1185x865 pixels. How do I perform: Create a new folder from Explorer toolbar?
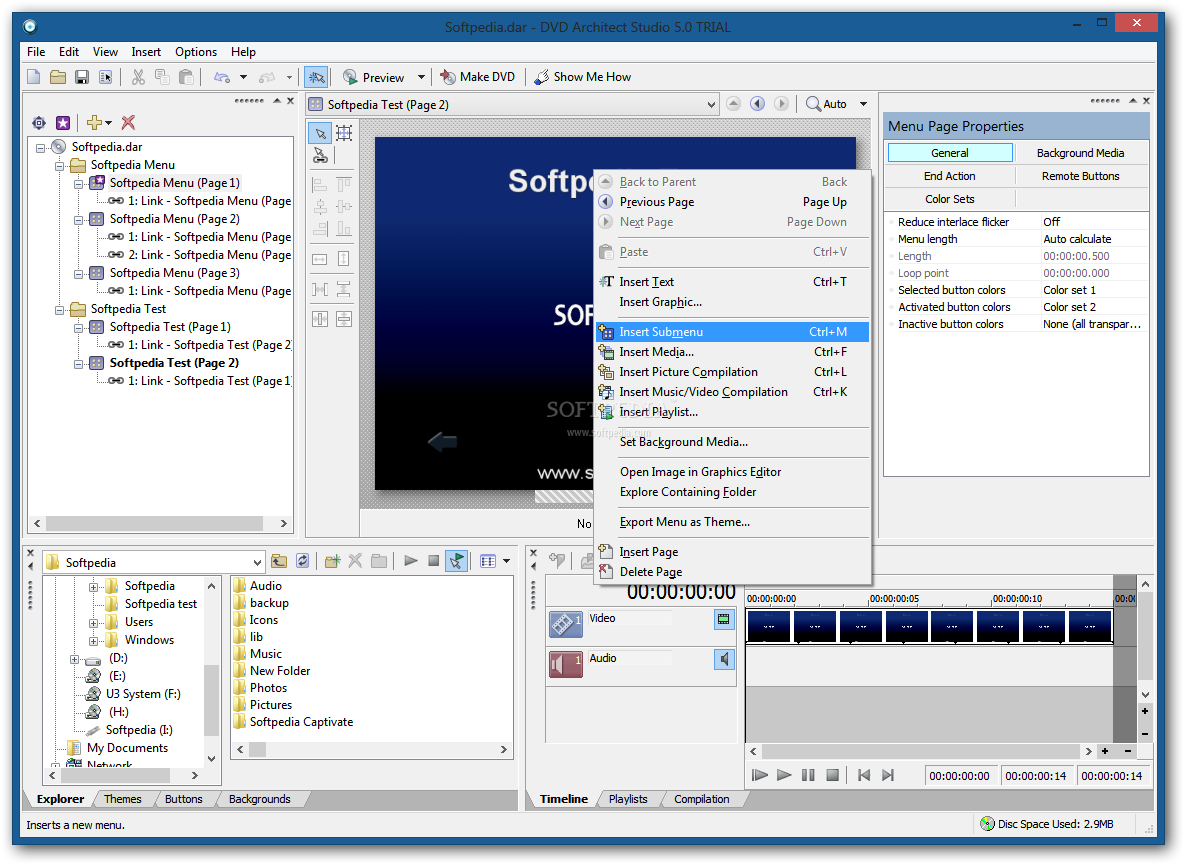(332, 561)
